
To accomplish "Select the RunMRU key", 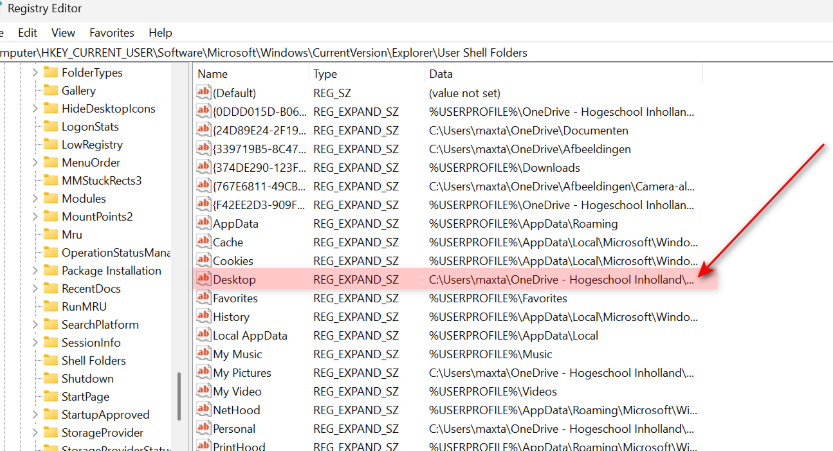I will (x=84, y=307).
